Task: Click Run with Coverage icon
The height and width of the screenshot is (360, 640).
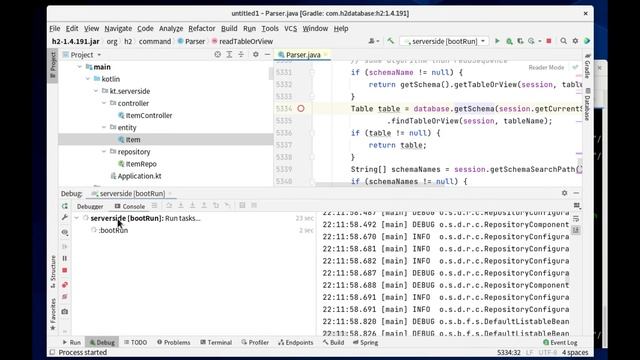Action: 520,41
